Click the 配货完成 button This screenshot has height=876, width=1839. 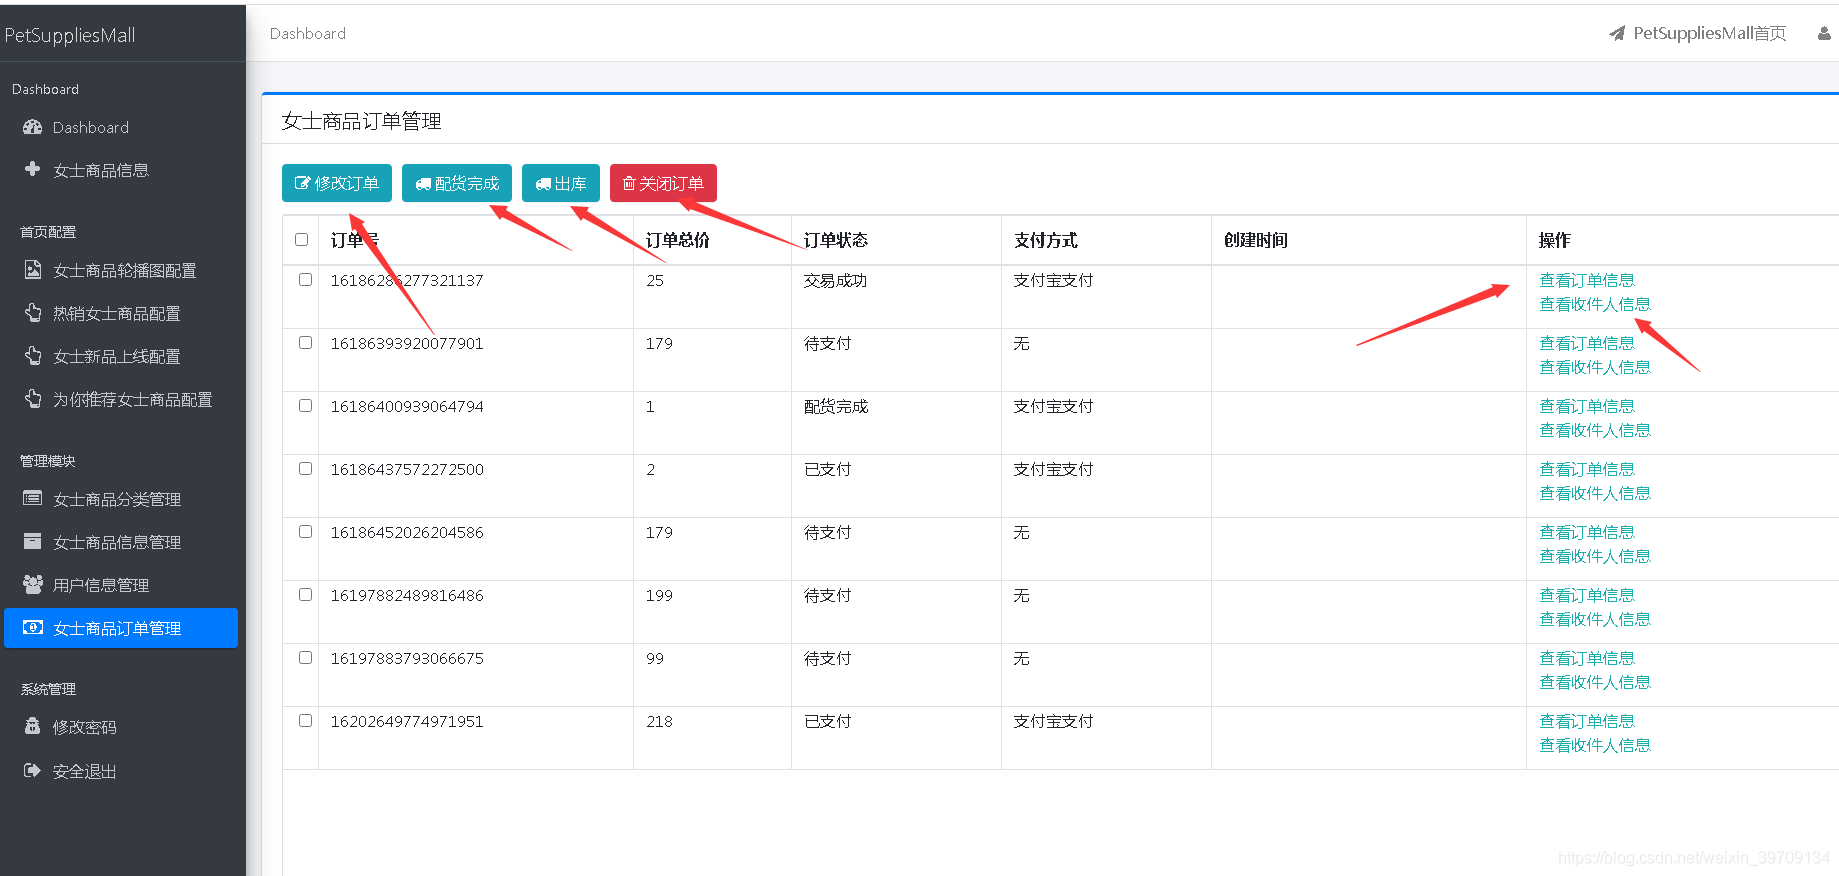click(457, 183)
